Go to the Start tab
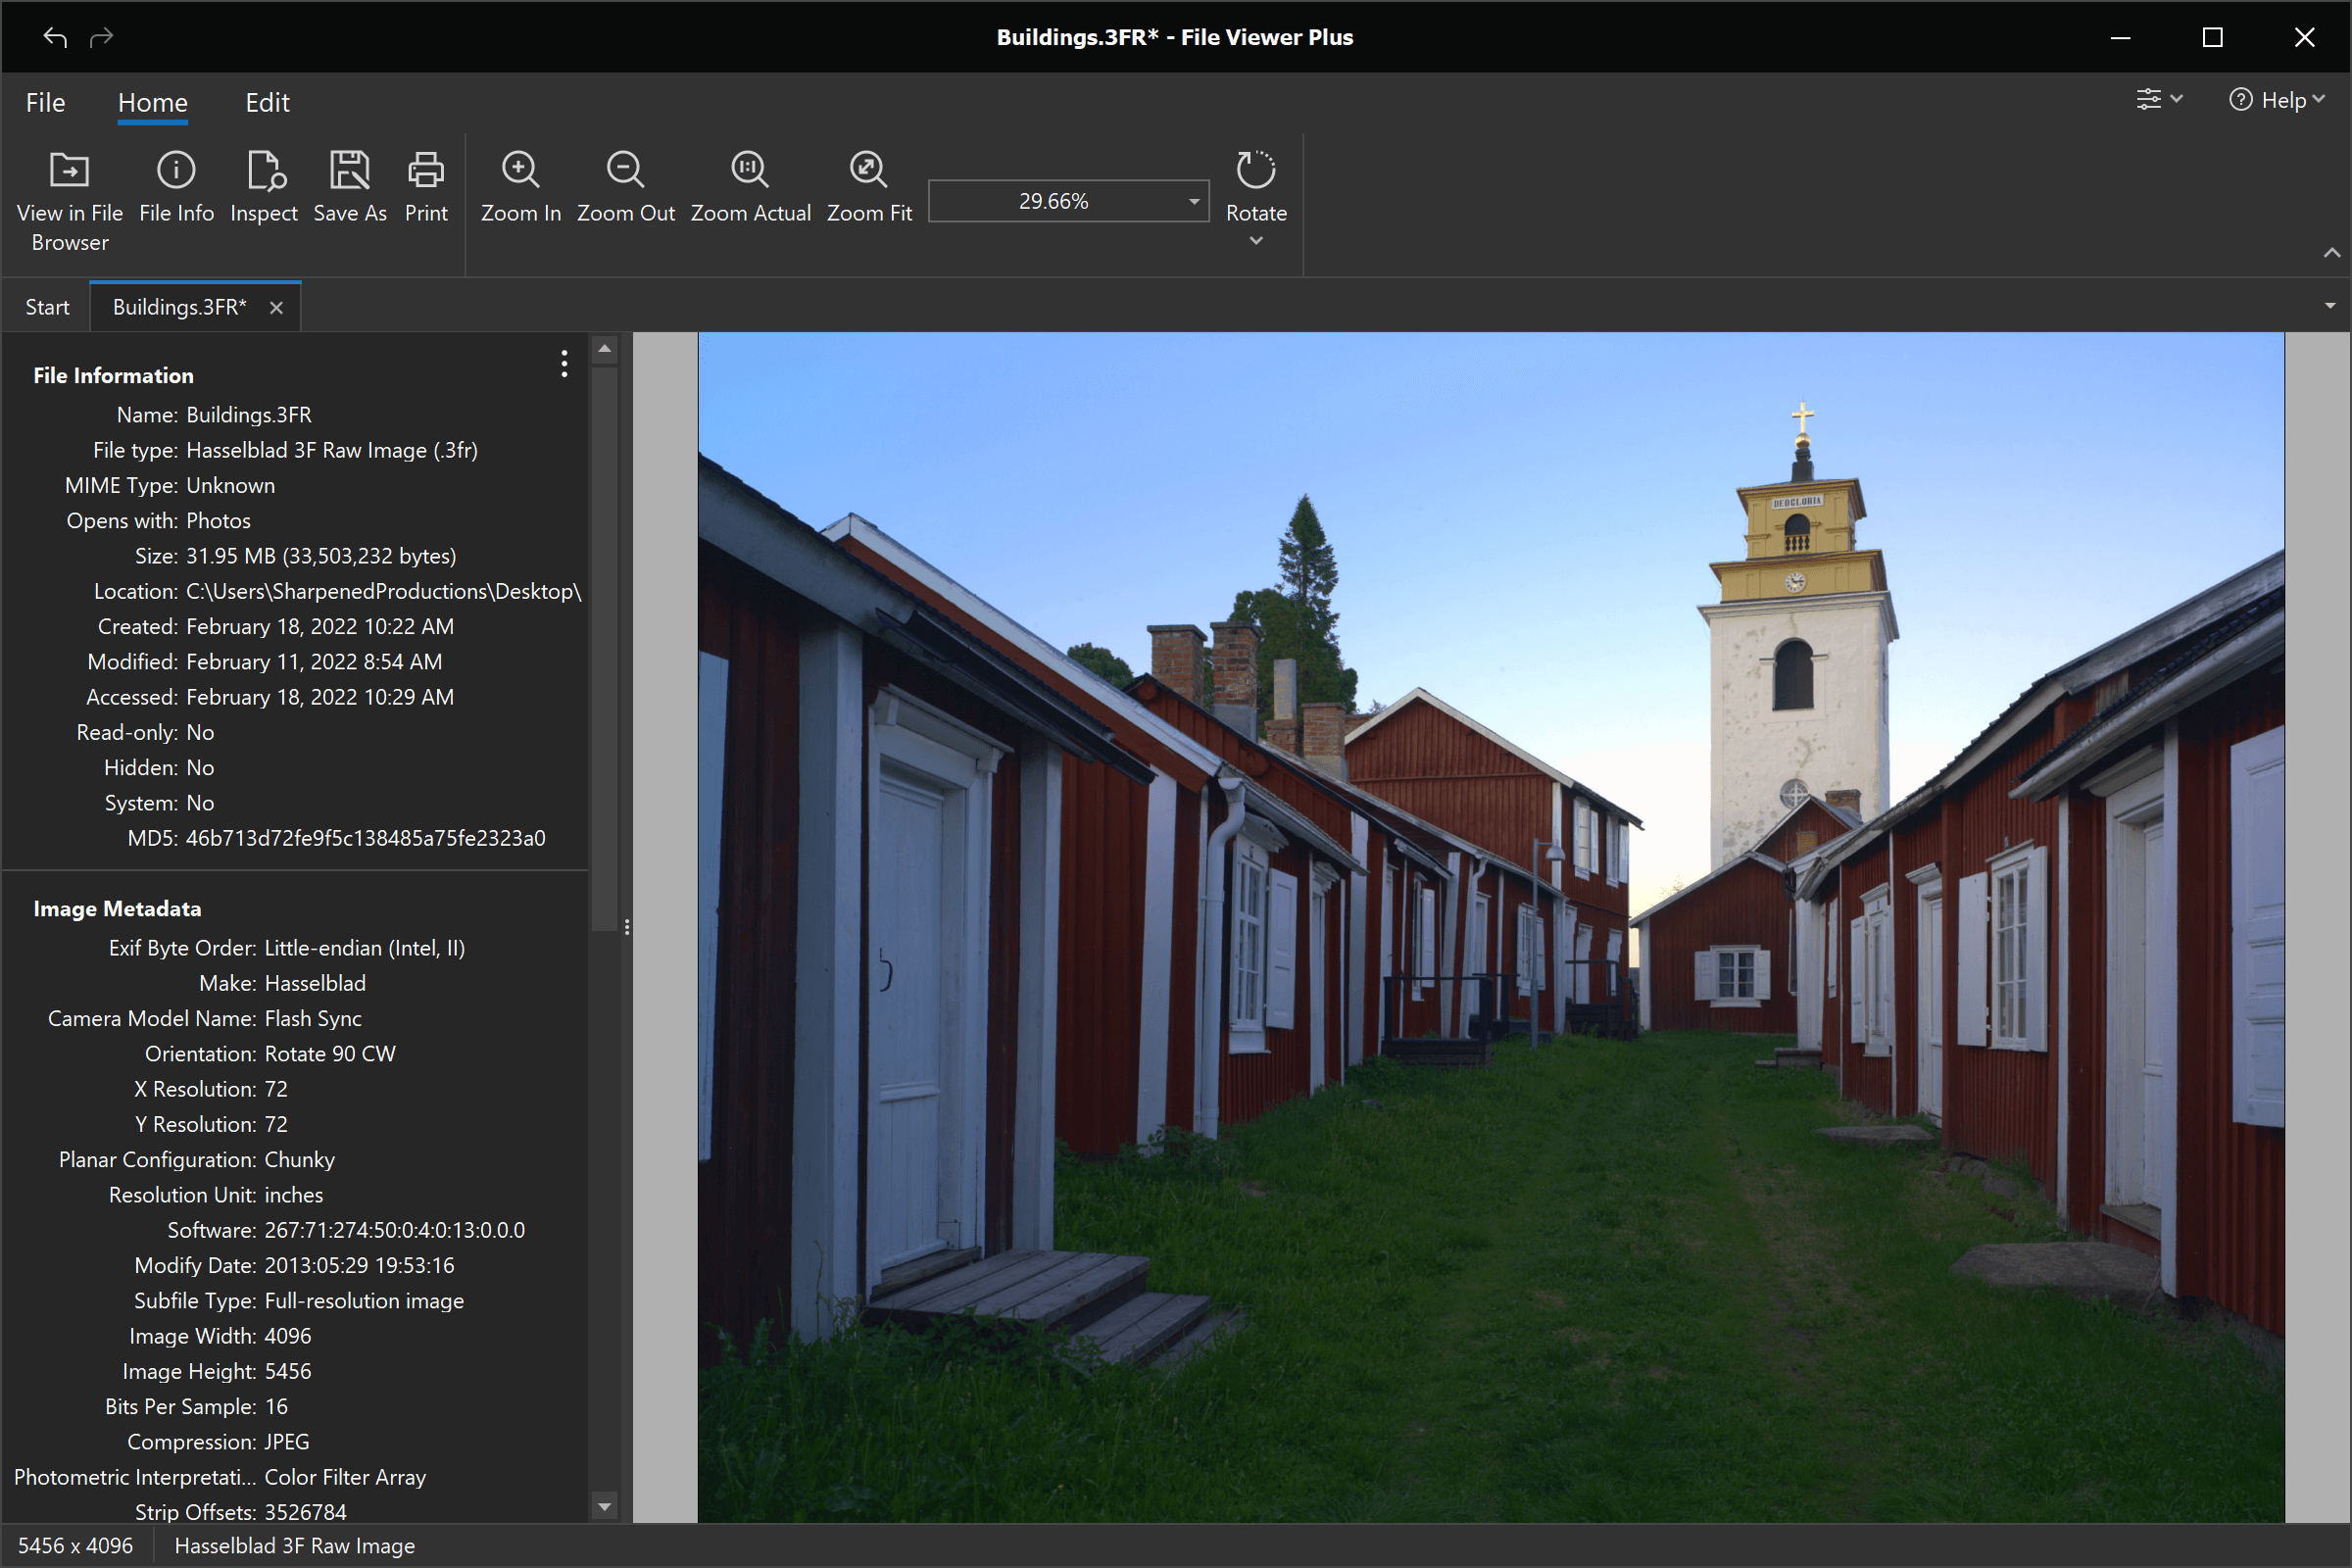The width and height of the screenshot is (2352, 1568). tap(47, 306)
